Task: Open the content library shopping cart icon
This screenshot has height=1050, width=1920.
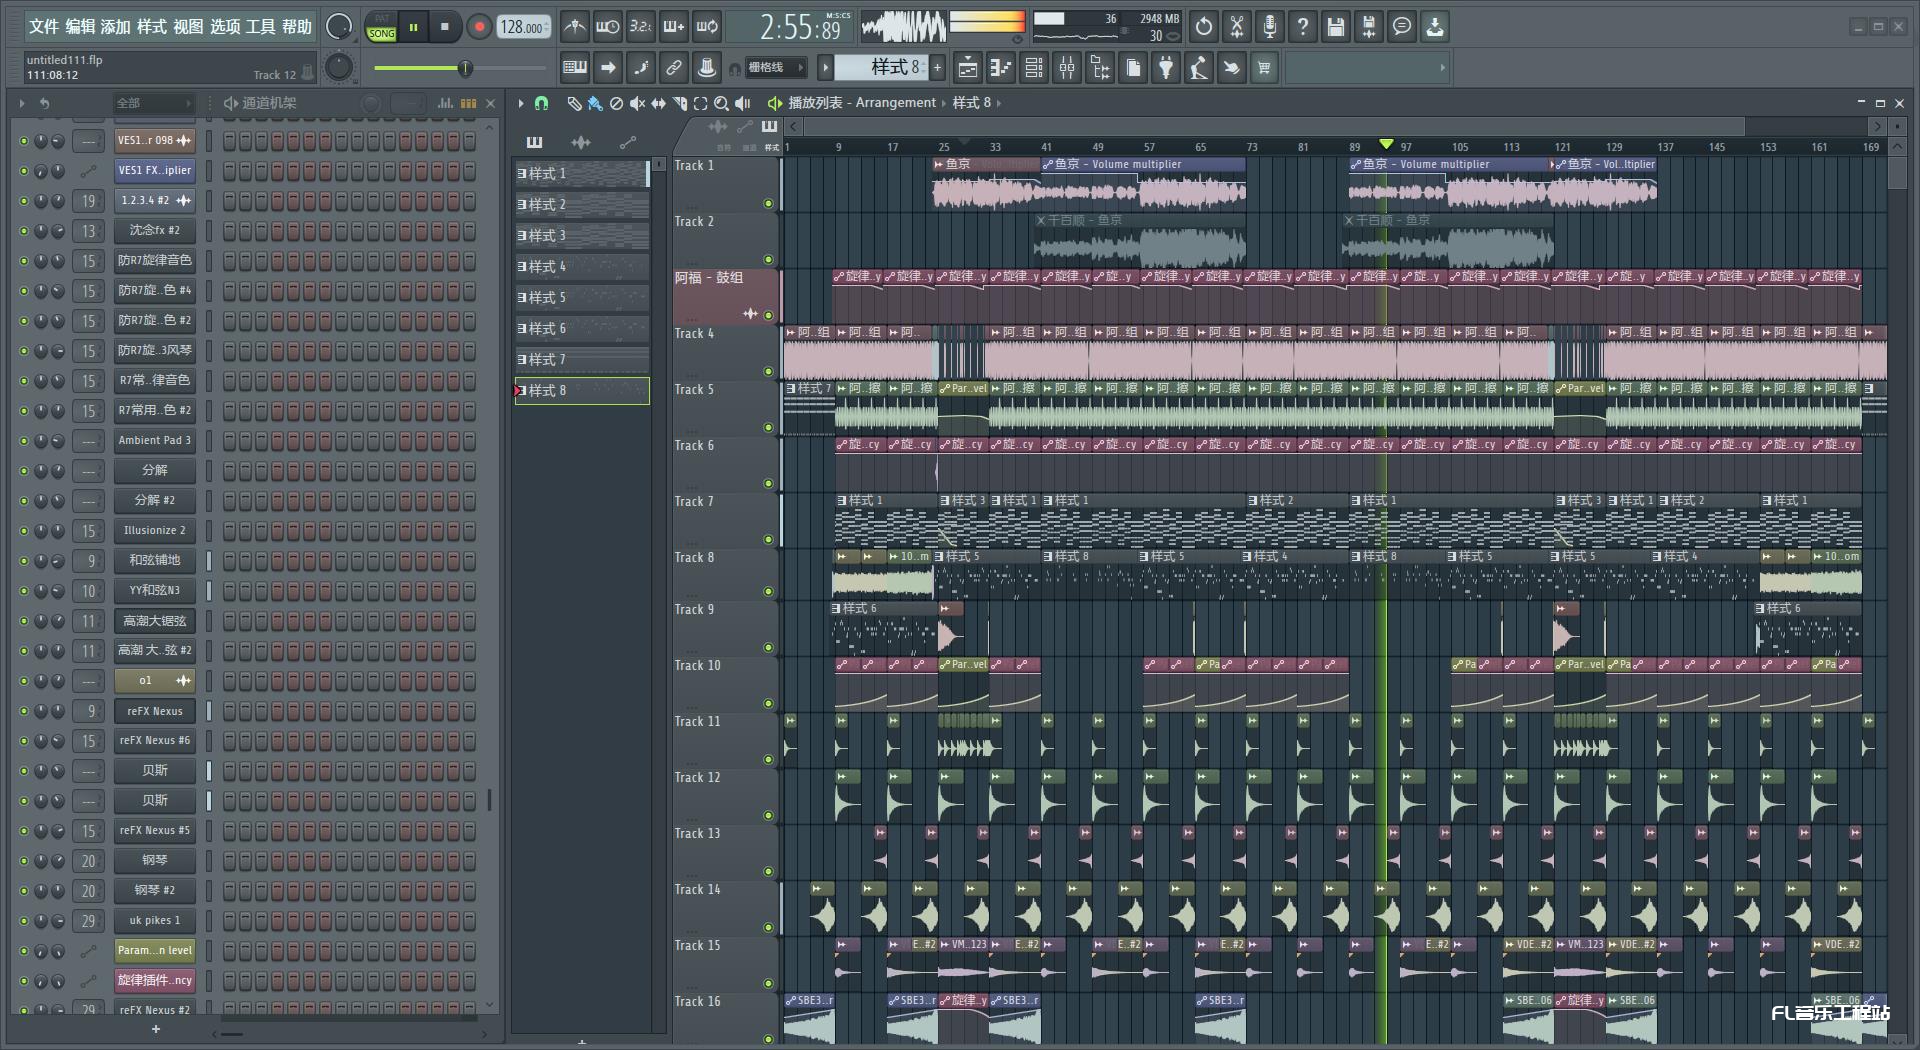Action: coord(1265,68)
